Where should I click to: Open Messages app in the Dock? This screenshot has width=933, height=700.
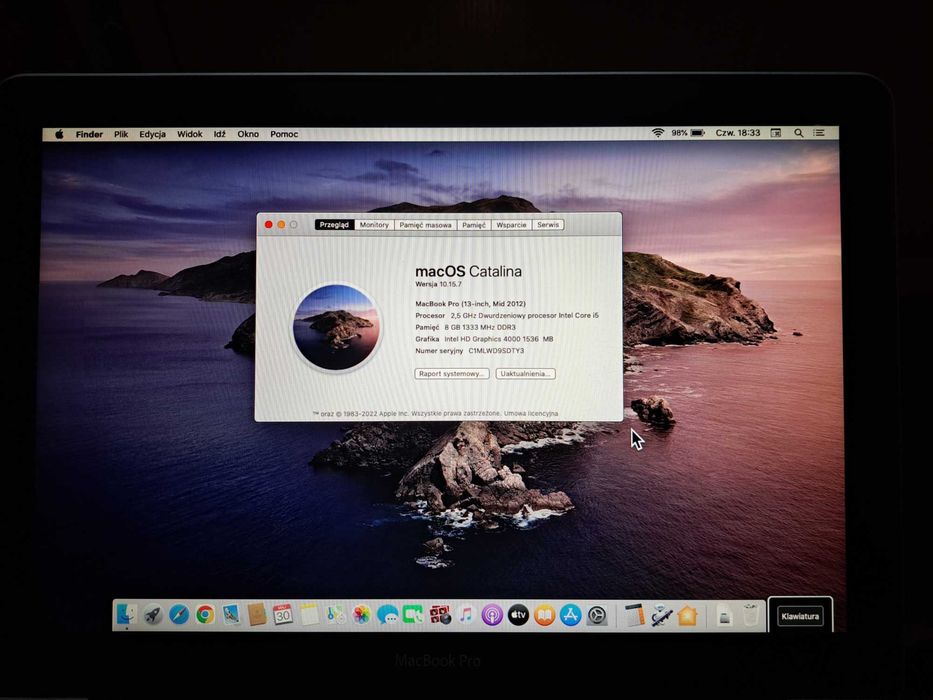[x=387, y=615]
